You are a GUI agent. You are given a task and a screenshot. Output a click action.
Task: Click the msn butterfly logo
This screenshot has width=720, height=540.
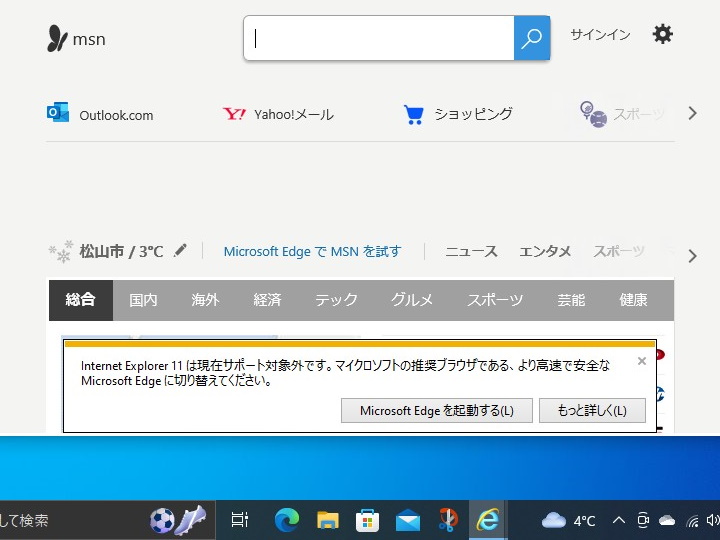pyautogui.click(x=57, y=38)
